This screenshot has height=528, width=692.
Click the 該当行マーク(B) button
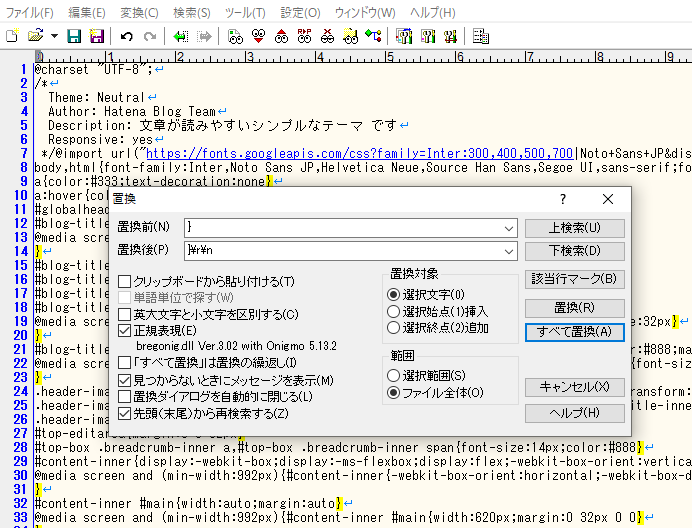tap(575, 279)
